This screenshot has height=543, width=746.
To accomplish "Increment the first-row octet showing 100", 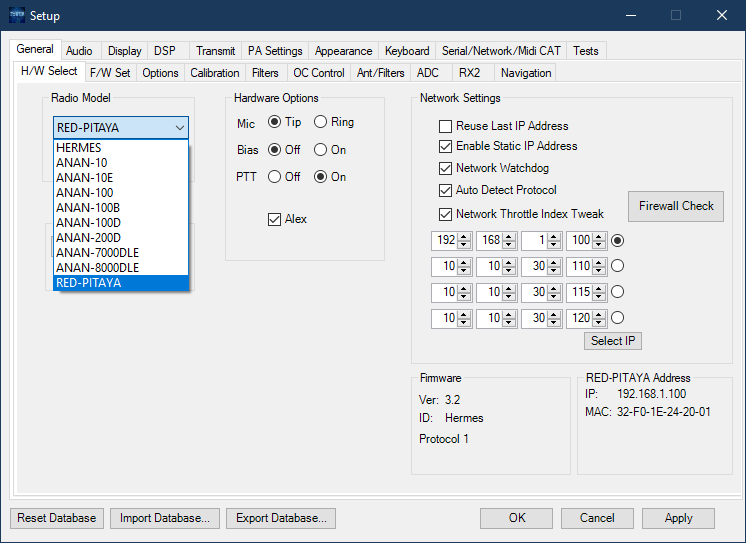I will (x=599, y=237).
